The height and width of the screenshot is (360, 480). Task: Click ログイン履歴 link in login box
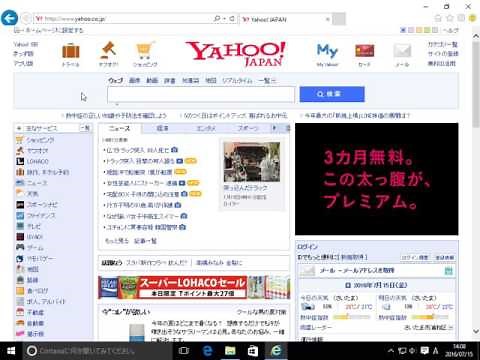pyautogui.click(x=415, y=257)
